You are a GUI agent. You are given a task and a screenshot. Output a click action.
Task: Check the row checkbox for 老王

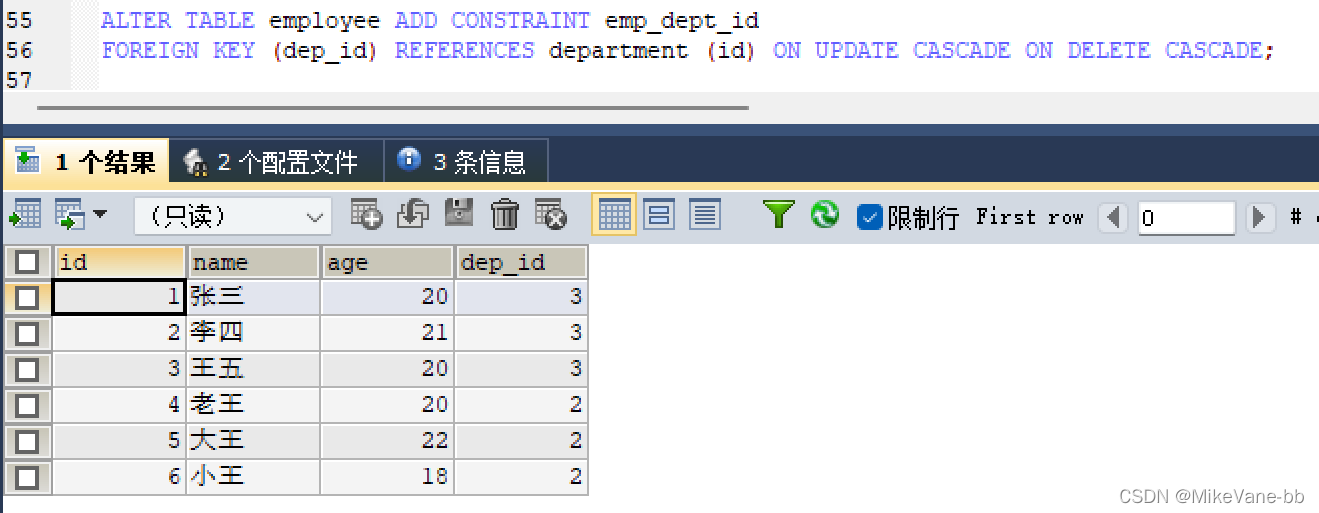27,405
